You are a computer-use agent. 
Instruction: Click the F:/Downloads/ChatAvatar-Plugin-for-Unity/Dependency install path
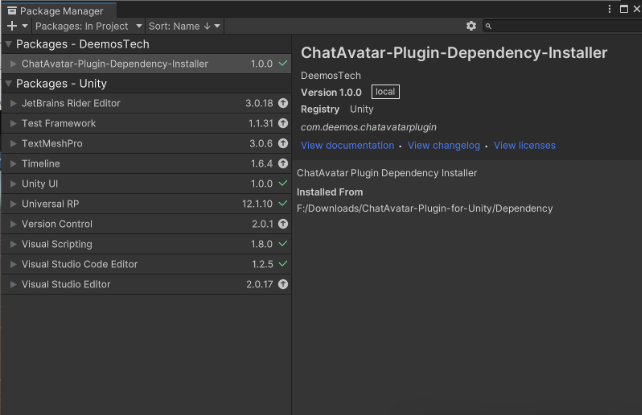coord(425,209)
